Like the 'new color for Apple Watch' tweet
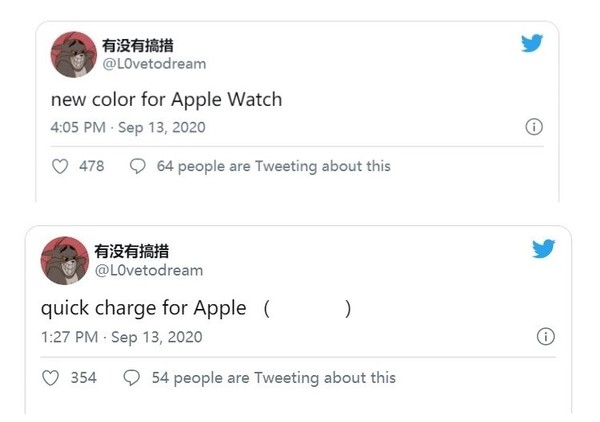Viewport: 600px width, 422px height. pos(58,166)
